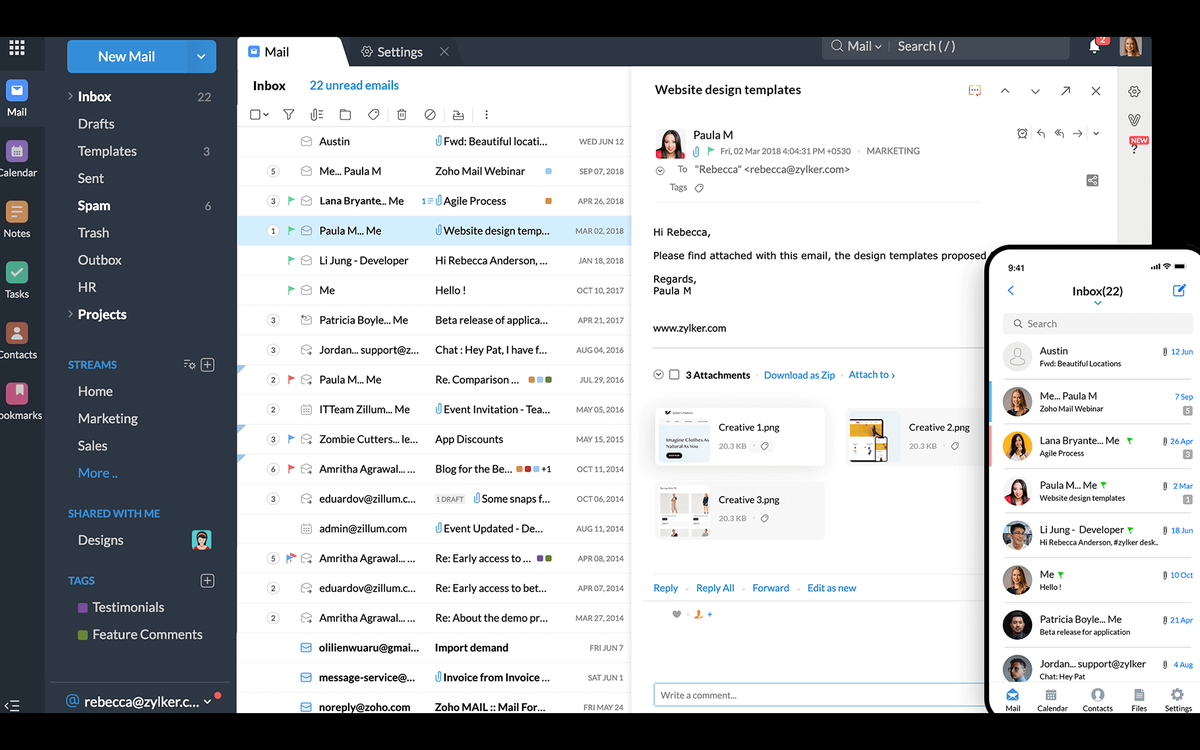
Task: Open the Calendar app in left rail
Action: [17, 158]
